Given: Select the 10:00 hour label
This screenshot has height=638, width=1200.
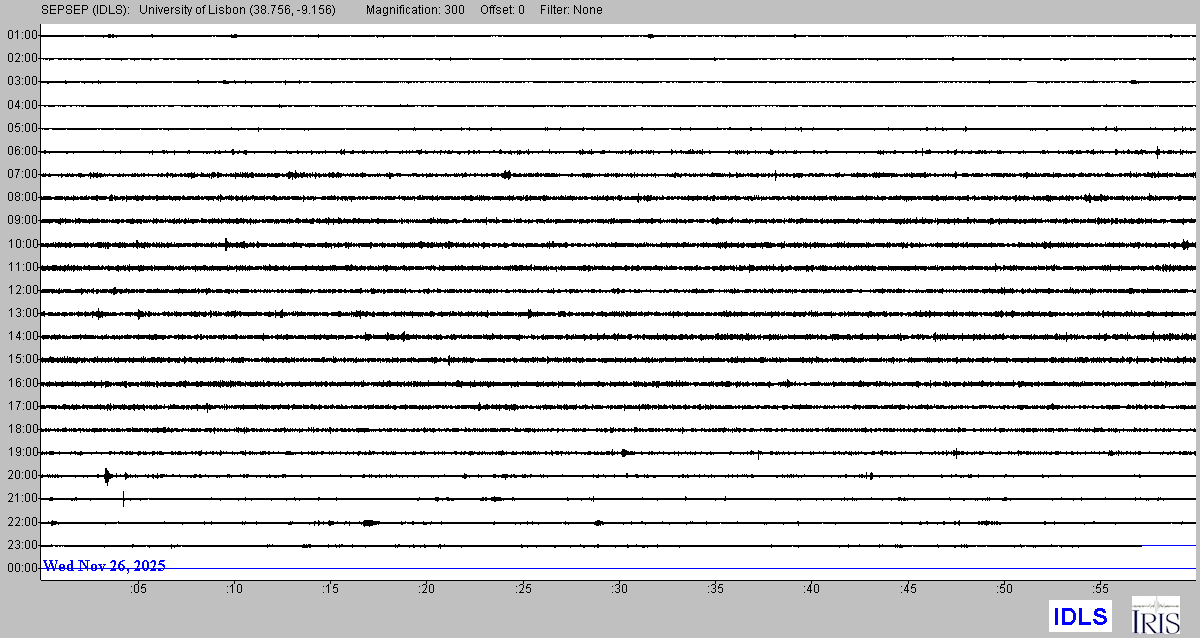Looking at the screenshot, I should pos(22,244).
